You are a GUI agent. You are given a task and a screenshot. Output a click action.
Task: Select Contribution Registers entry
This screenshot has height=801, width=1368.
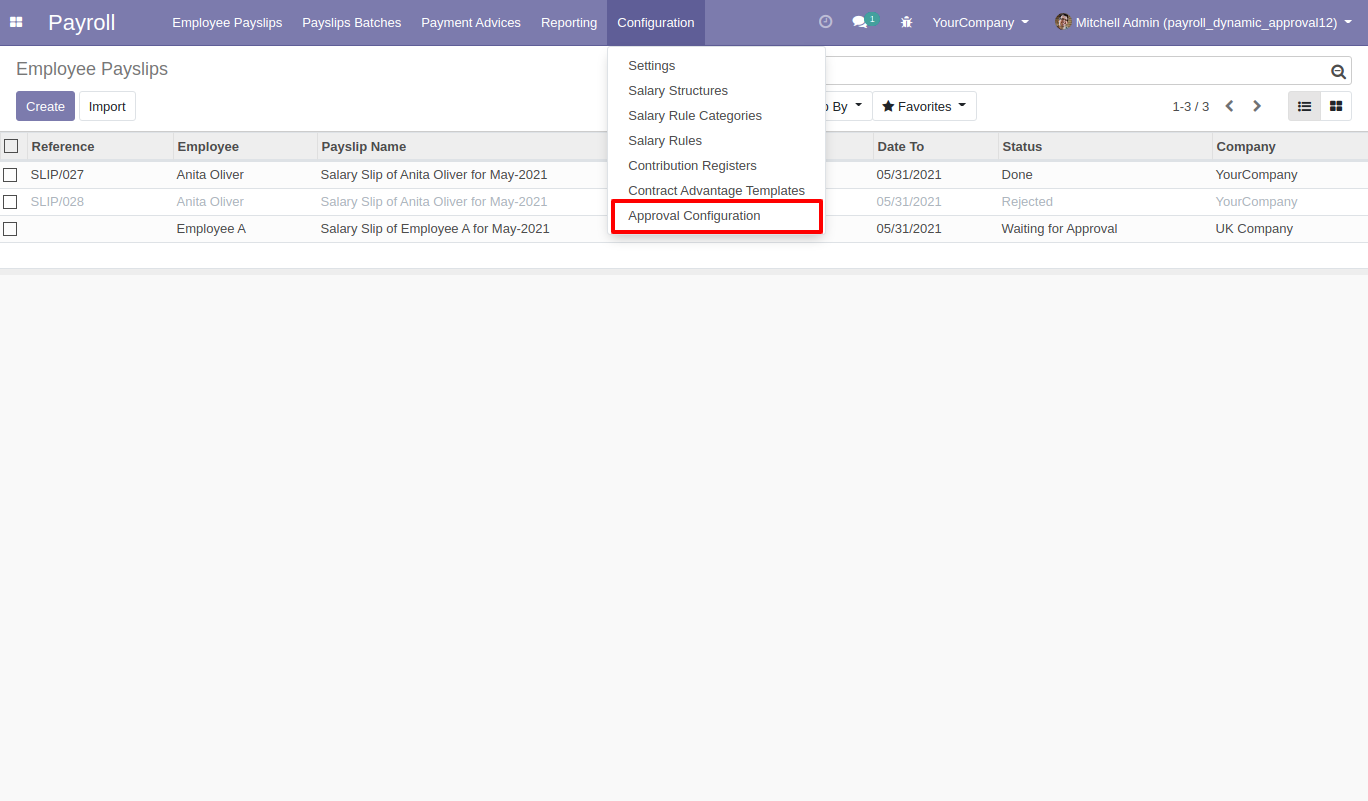click(x=717, y=166)
